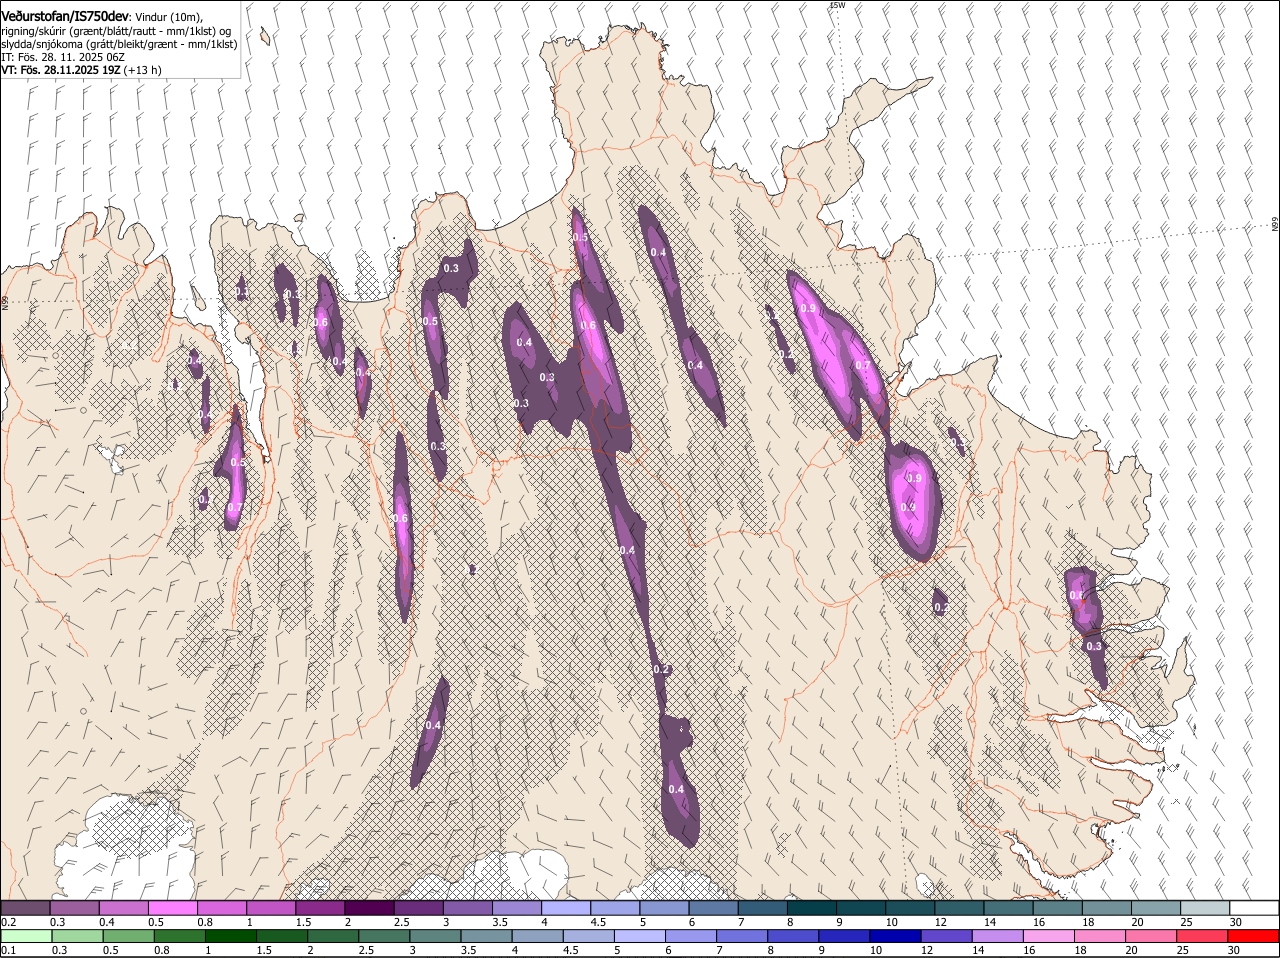The width and height of the screenshot is (1280, 958).
Task: Click the "IT: Fös. 28. 11. 2025 06Z" line
Action: click(63, 57)
